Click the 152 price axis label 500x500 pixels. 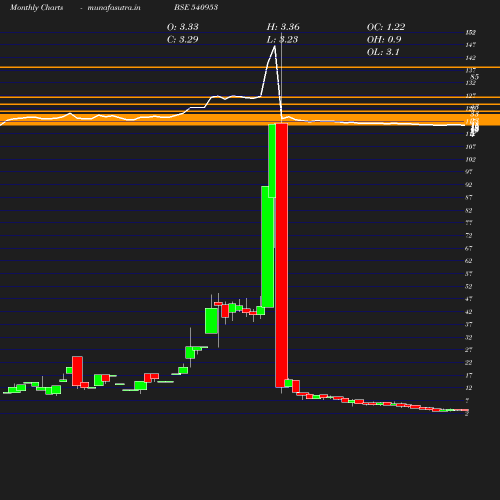tap(471, 32)
